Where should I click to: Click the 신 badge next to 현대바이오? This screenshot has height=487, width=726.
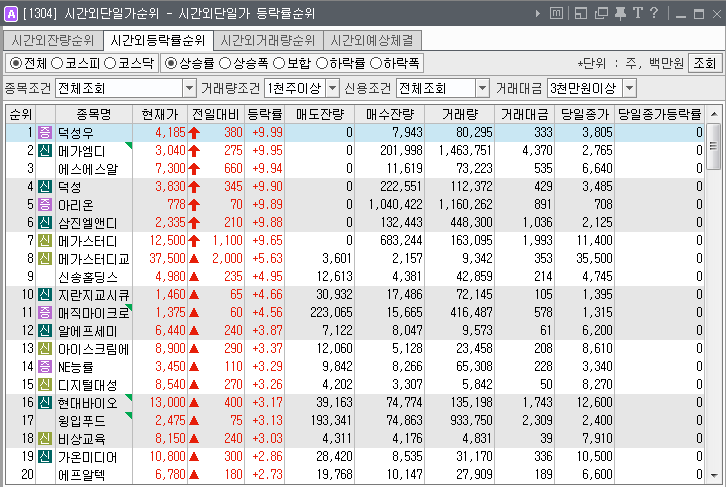point(45,402)
